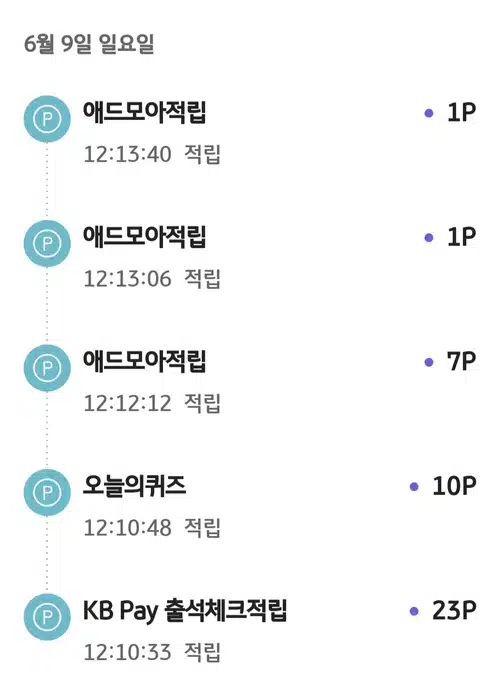Select the purple dot beside 10P
Image resolution: width=500 pixels, height=694 pixels.
click(x=414, y=487)
